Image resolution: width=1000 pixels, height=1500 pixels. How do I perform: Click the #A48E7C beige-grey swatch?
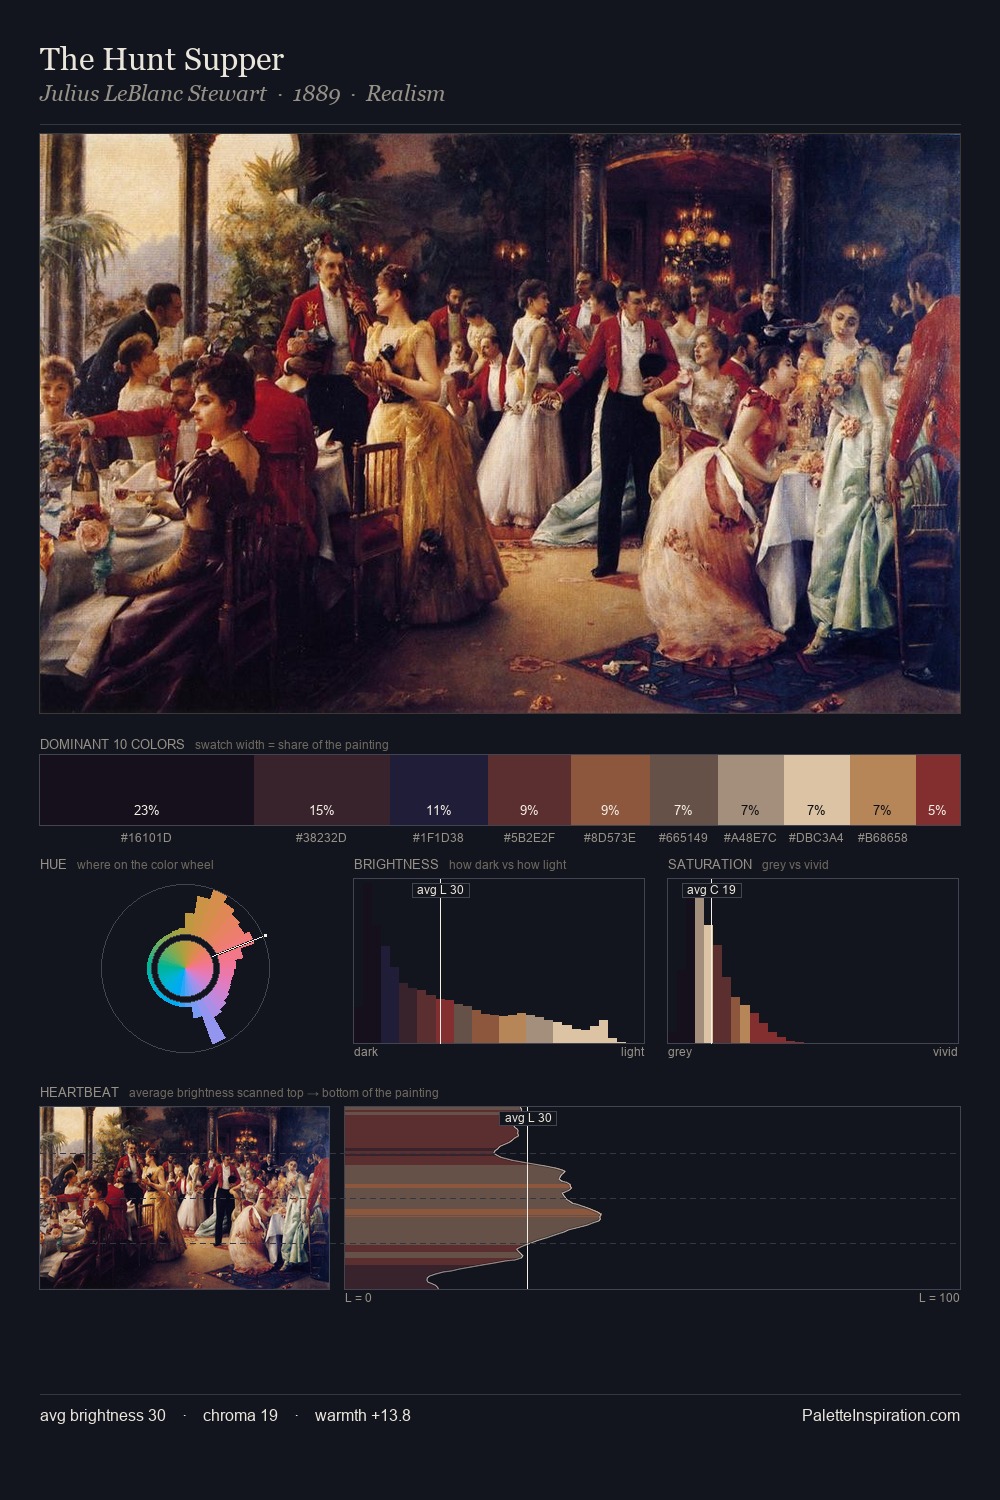click(751, 790)
